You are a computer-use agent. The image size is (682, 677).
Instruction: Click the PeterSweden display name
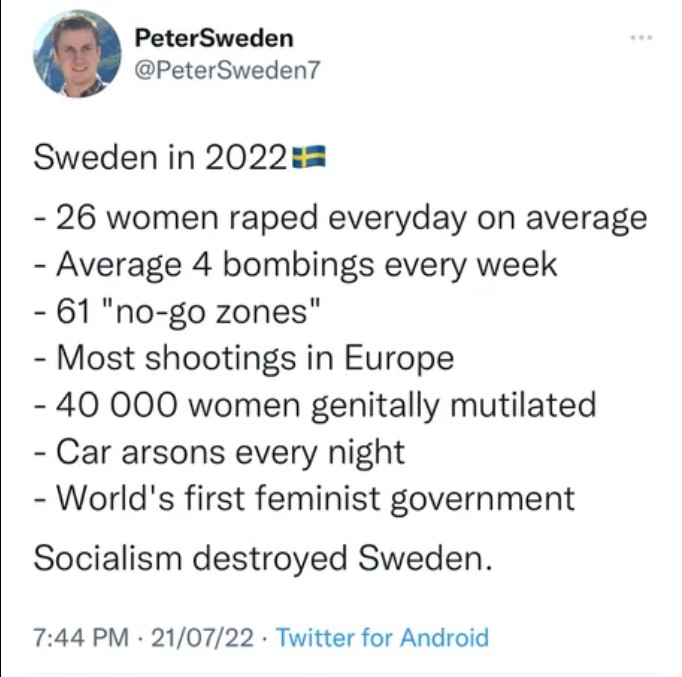[214, 38]
